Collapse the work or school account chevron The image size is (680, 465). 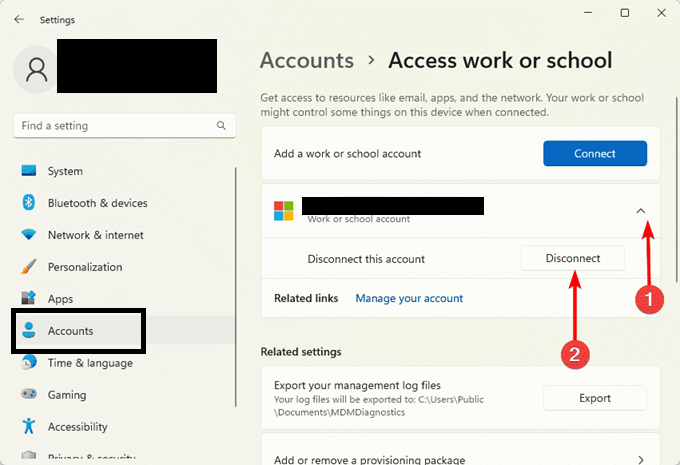point(641,211)
